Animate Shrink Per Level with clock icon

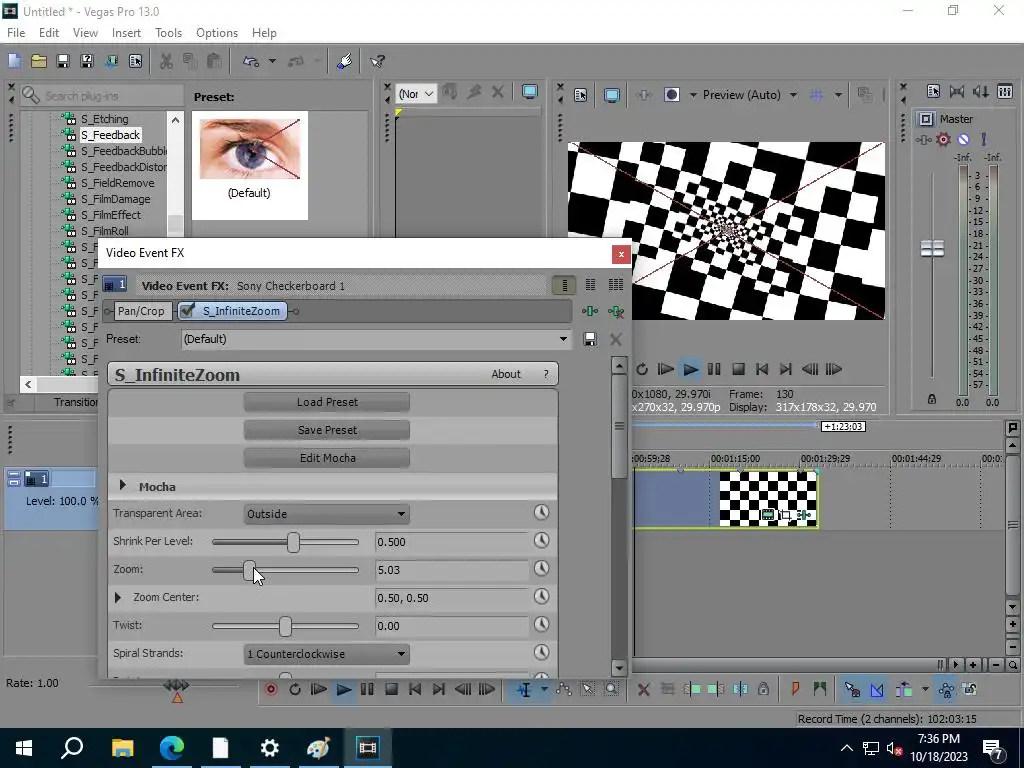pos(541,541)
